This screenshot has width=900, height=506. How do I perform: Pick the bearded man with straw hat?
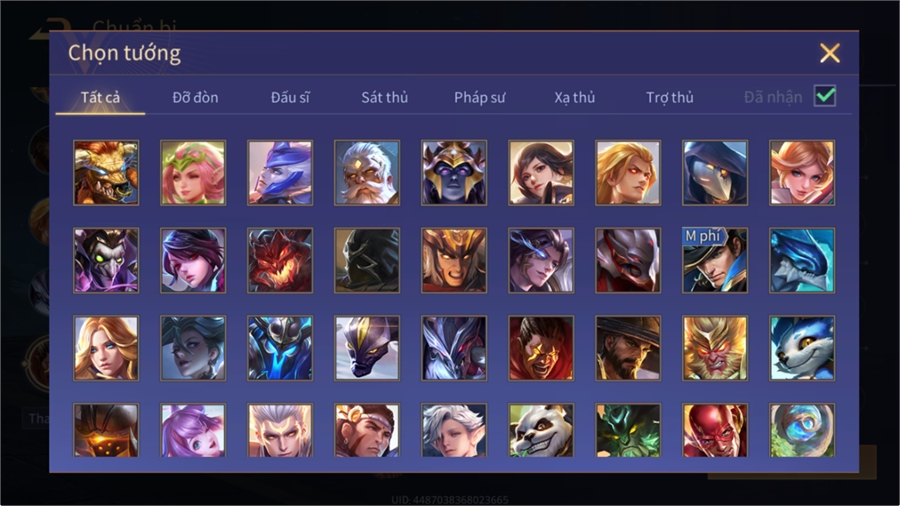pos(628,348)
